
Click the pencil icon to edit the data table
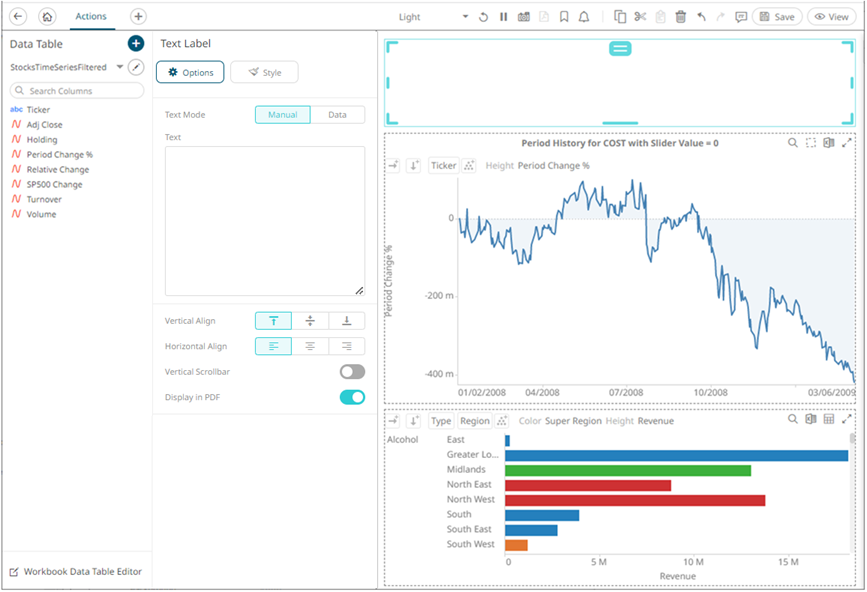pos(136,67)
